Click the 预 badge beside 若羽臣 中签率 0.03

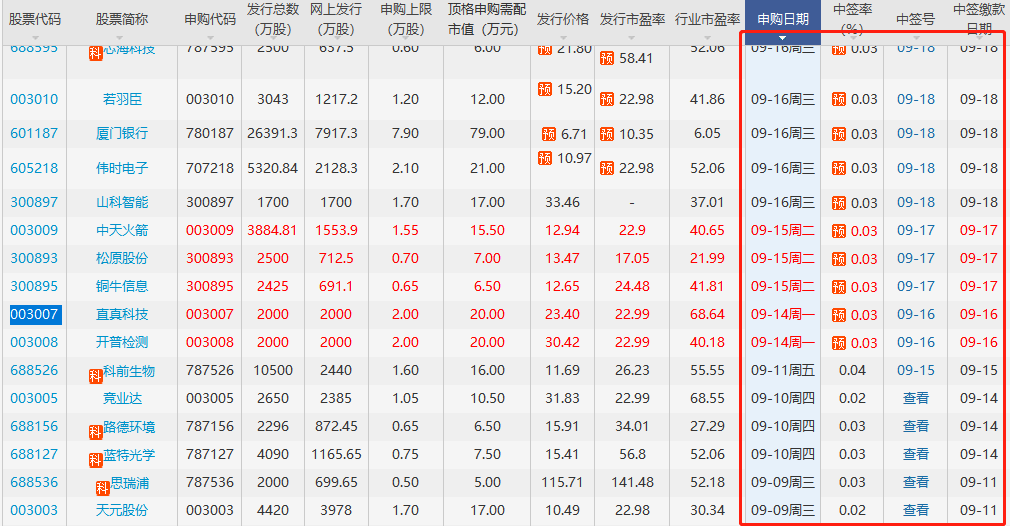839,99
